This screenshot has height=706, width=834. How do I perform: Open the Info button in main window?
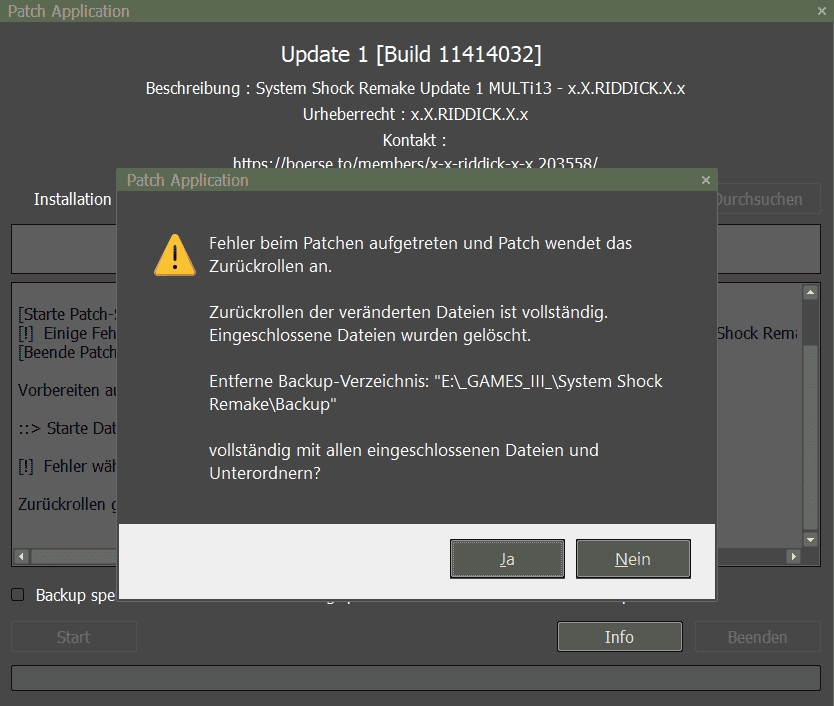point(620,636)
